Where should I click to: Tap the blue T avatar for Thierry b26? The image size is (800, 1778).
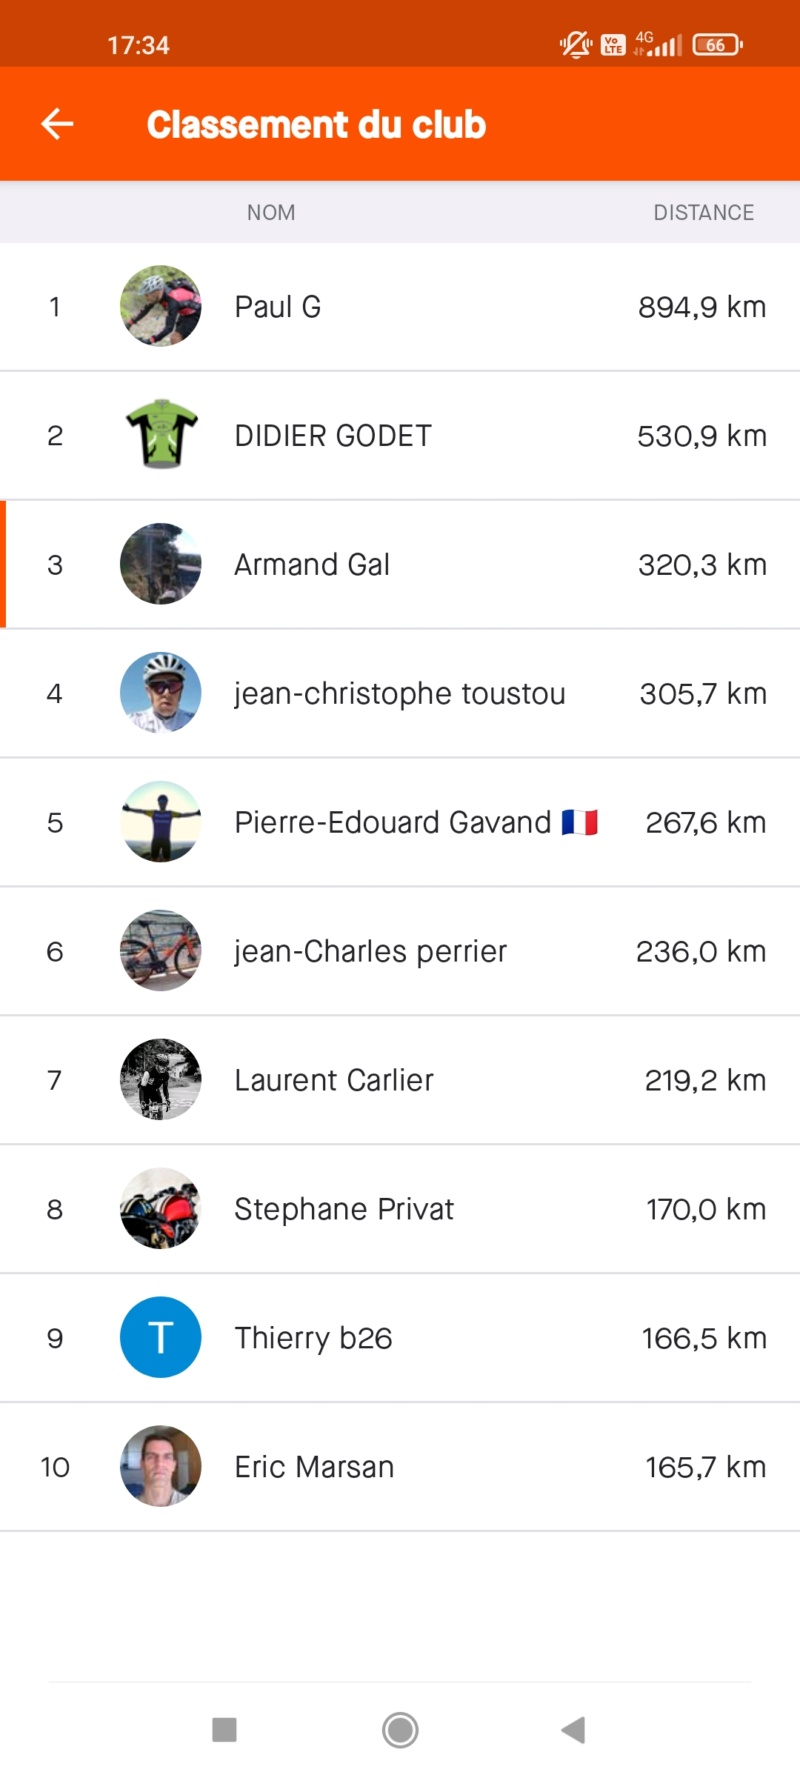(160, 1338)
